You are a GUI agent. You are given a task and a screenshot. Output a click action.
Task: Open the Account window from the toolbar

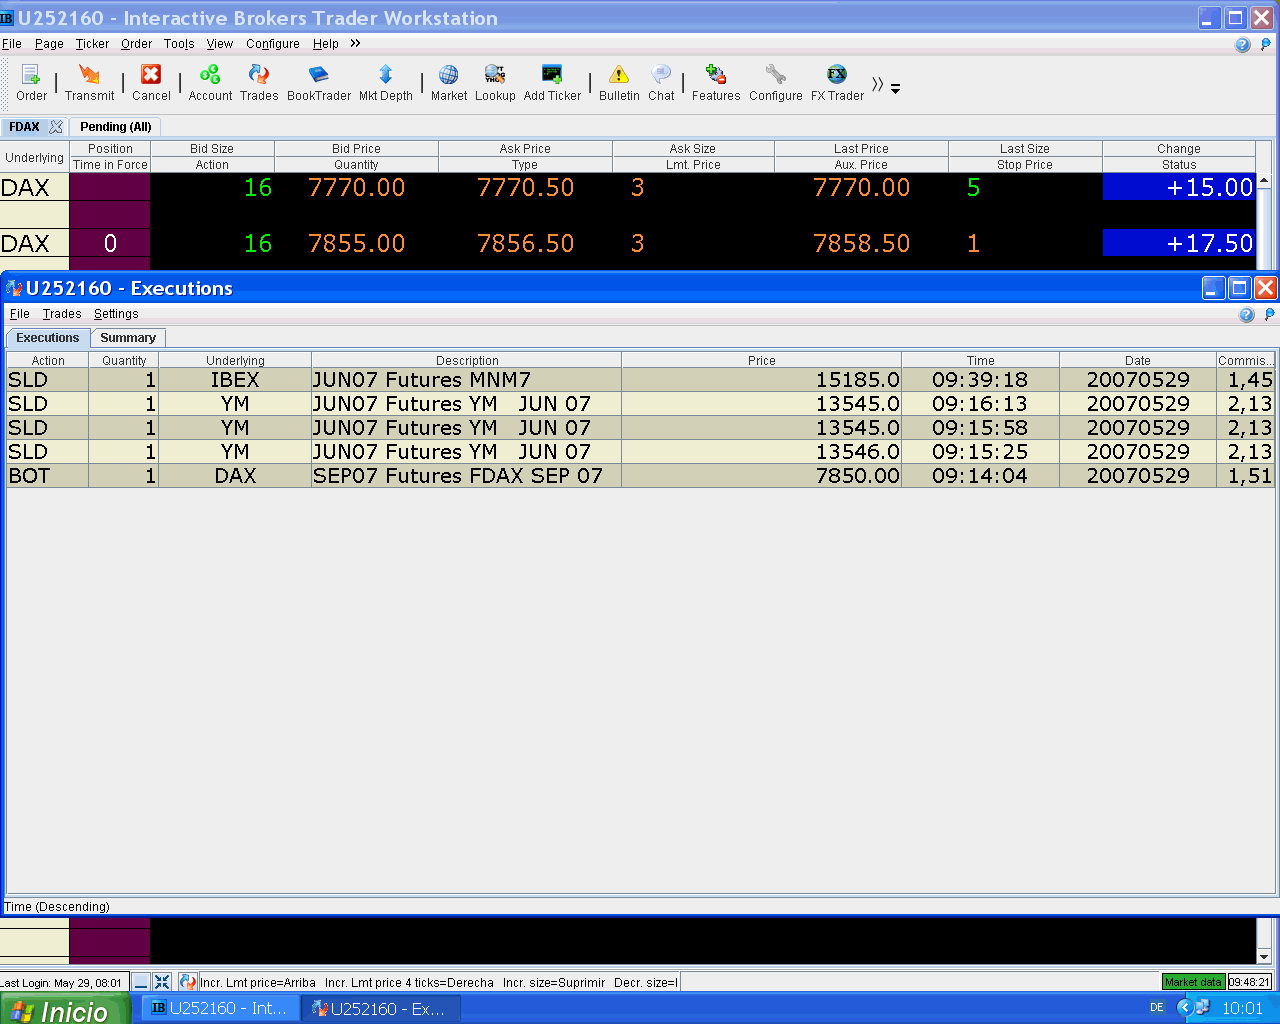pyautogui.click(x=210, y=83)
